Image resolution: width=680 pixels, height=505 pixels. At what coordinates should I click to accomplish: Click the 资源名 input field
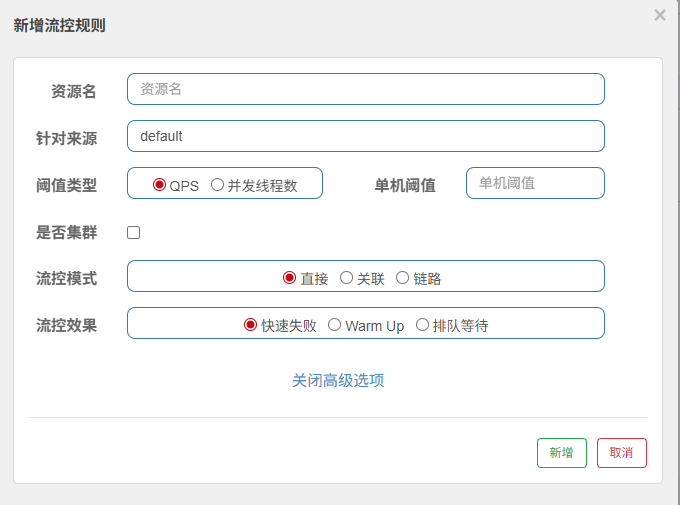[365, 89]
